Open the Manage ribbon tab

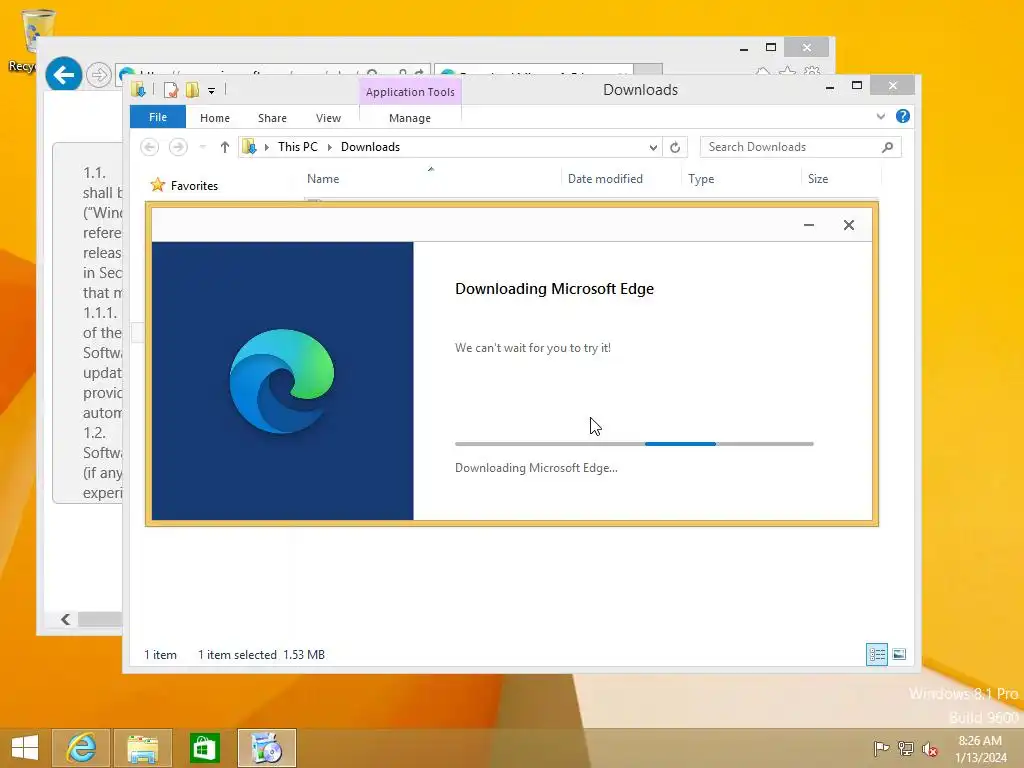tap(409, 118)
